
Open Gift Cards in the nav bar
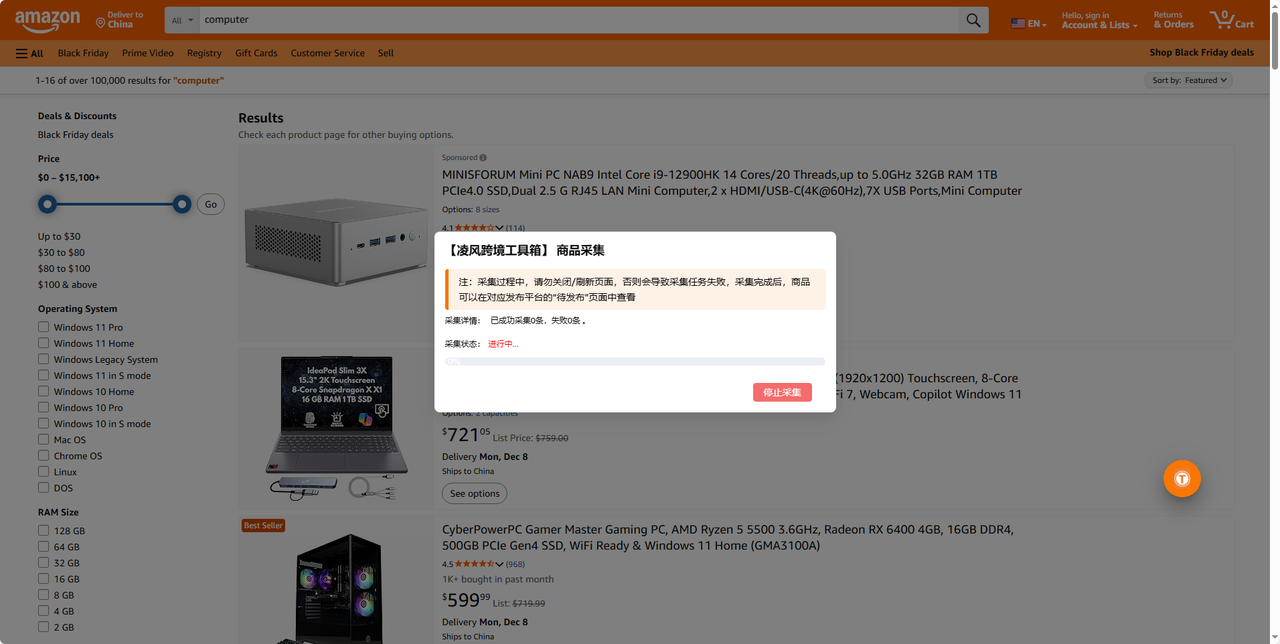coord(256,53)
